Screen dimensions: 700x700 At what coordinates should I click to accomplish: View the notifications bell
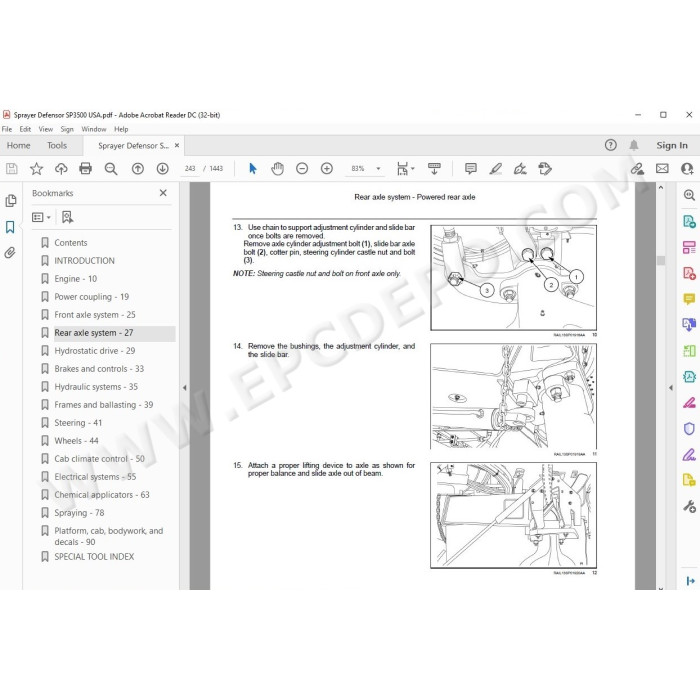[634, 145]
